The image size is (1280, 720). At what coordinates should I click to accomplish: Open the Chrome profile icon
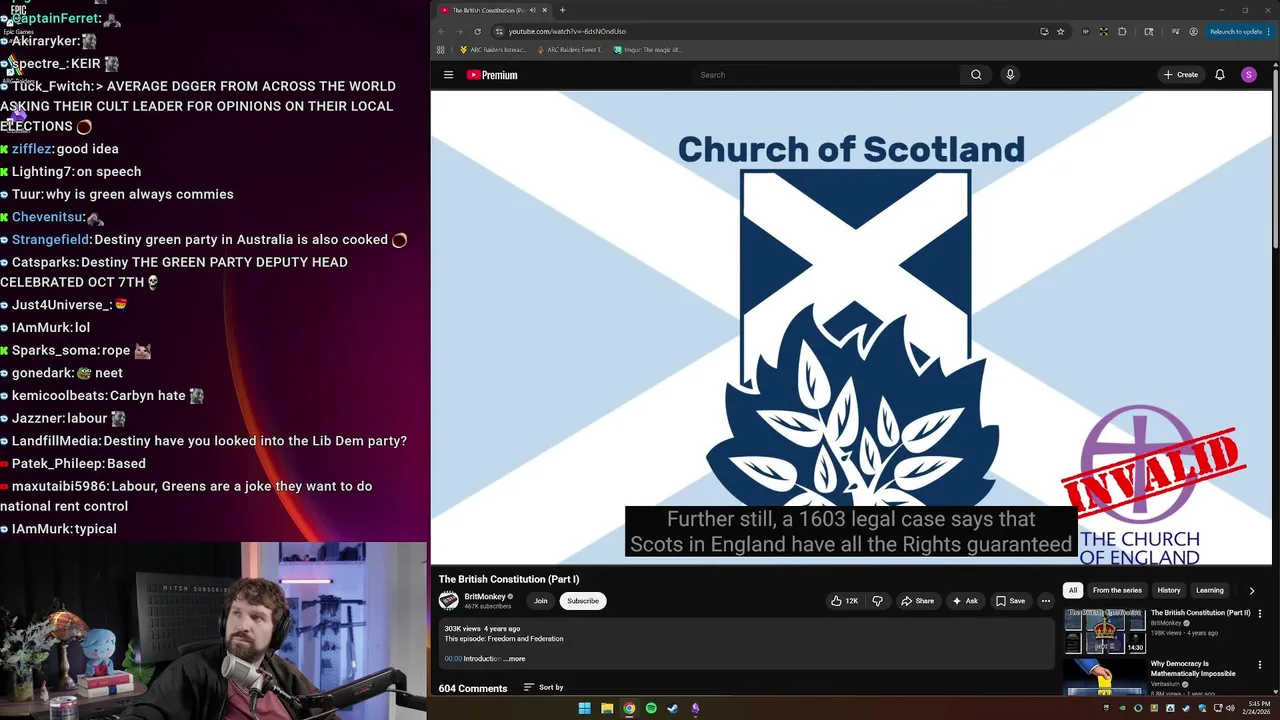[x=1193, y=31]
